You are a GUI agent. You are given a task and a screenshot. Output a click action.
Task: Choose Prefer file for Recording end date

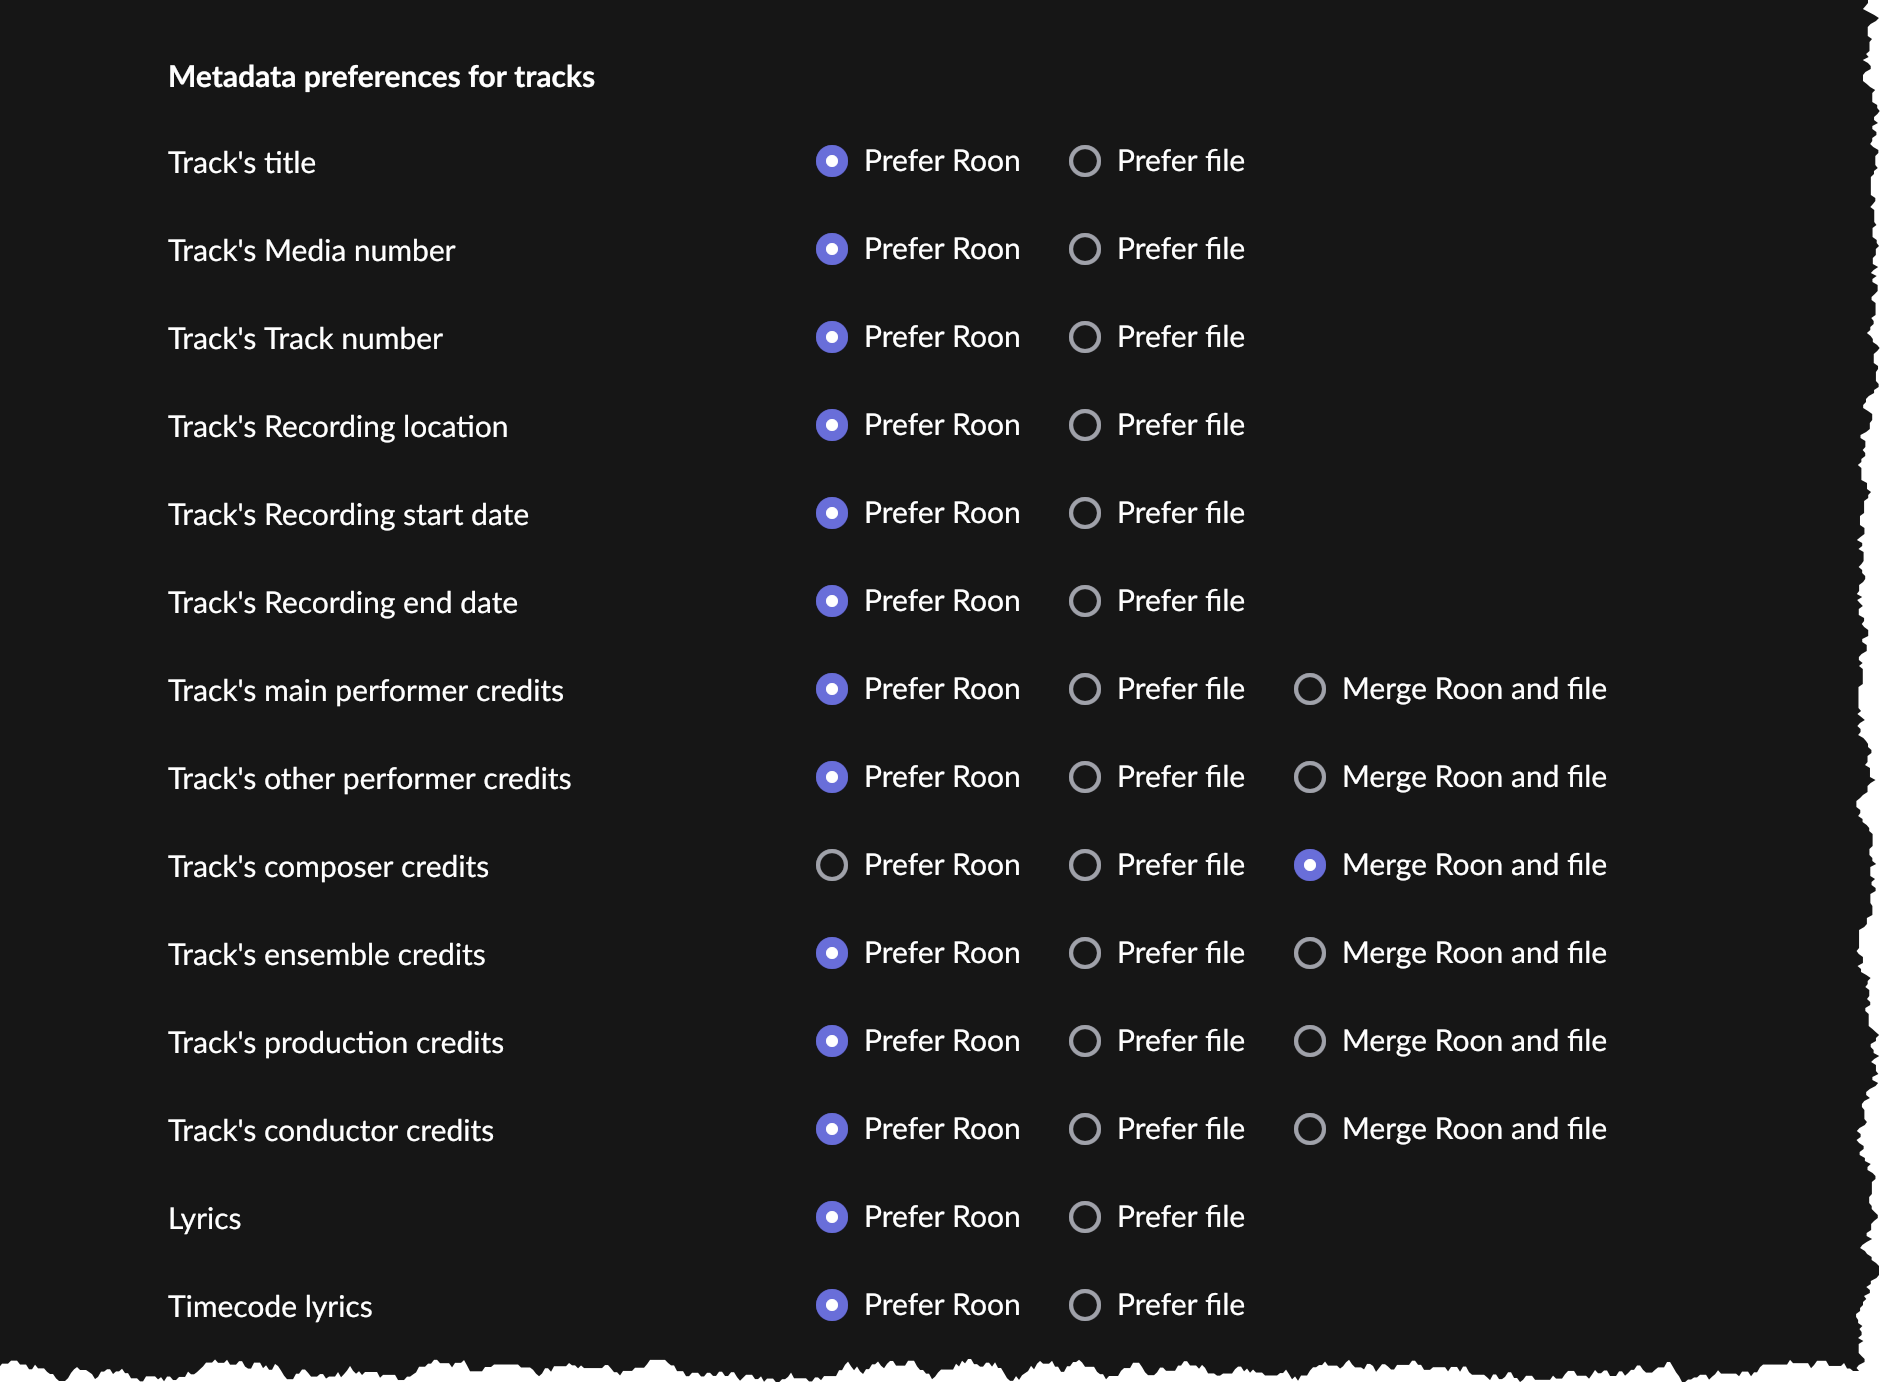pyautogui.click(x=1085, y=601)
